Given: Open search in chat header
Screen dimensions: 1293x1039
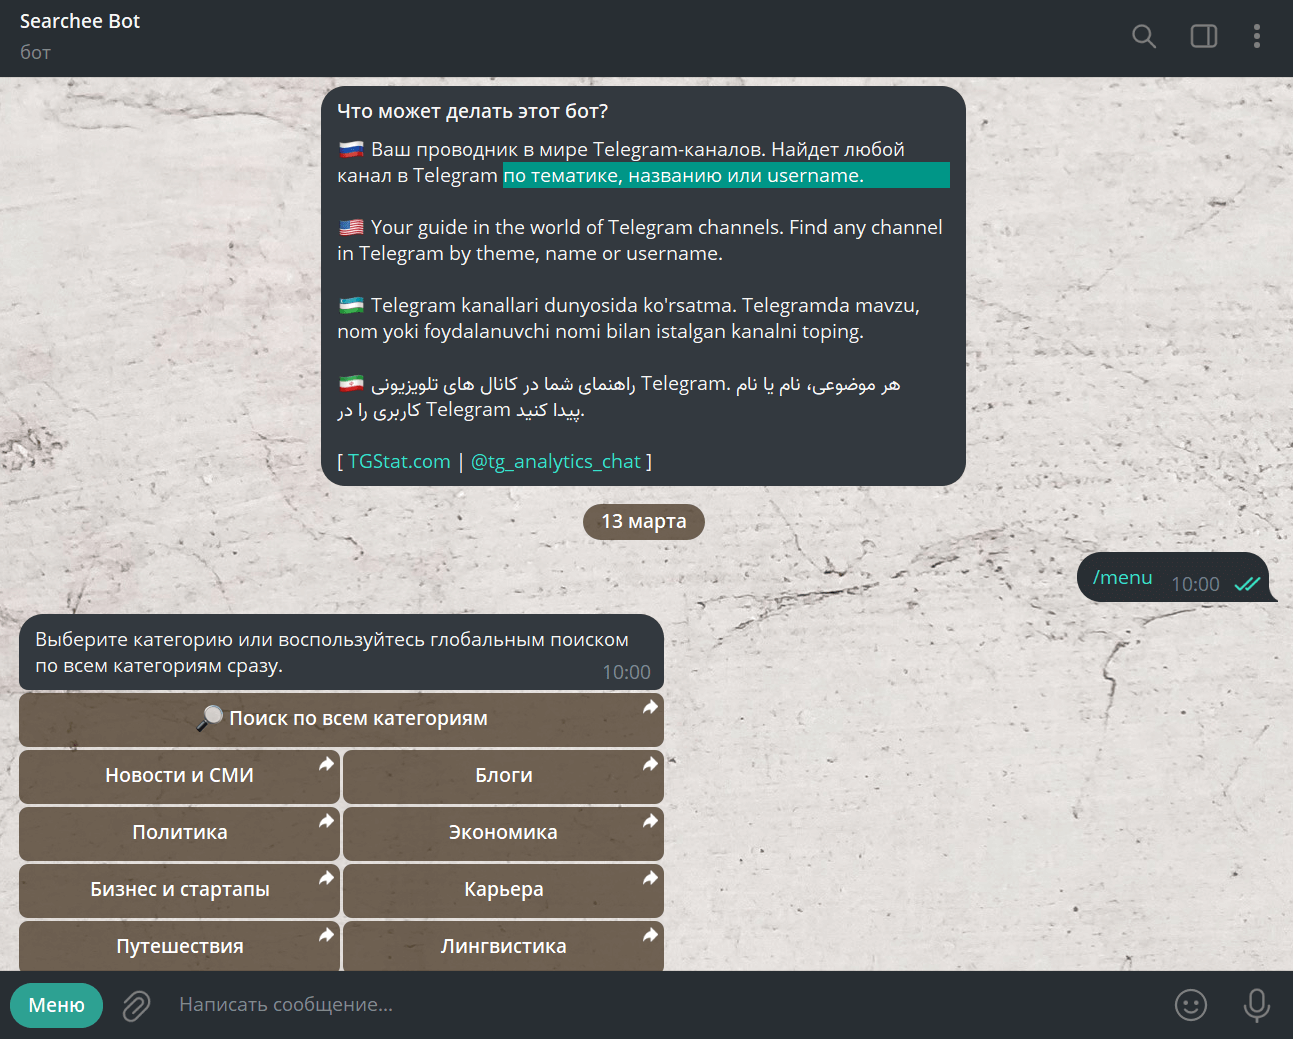Looking at the screenshot, I should [1143, 37].
